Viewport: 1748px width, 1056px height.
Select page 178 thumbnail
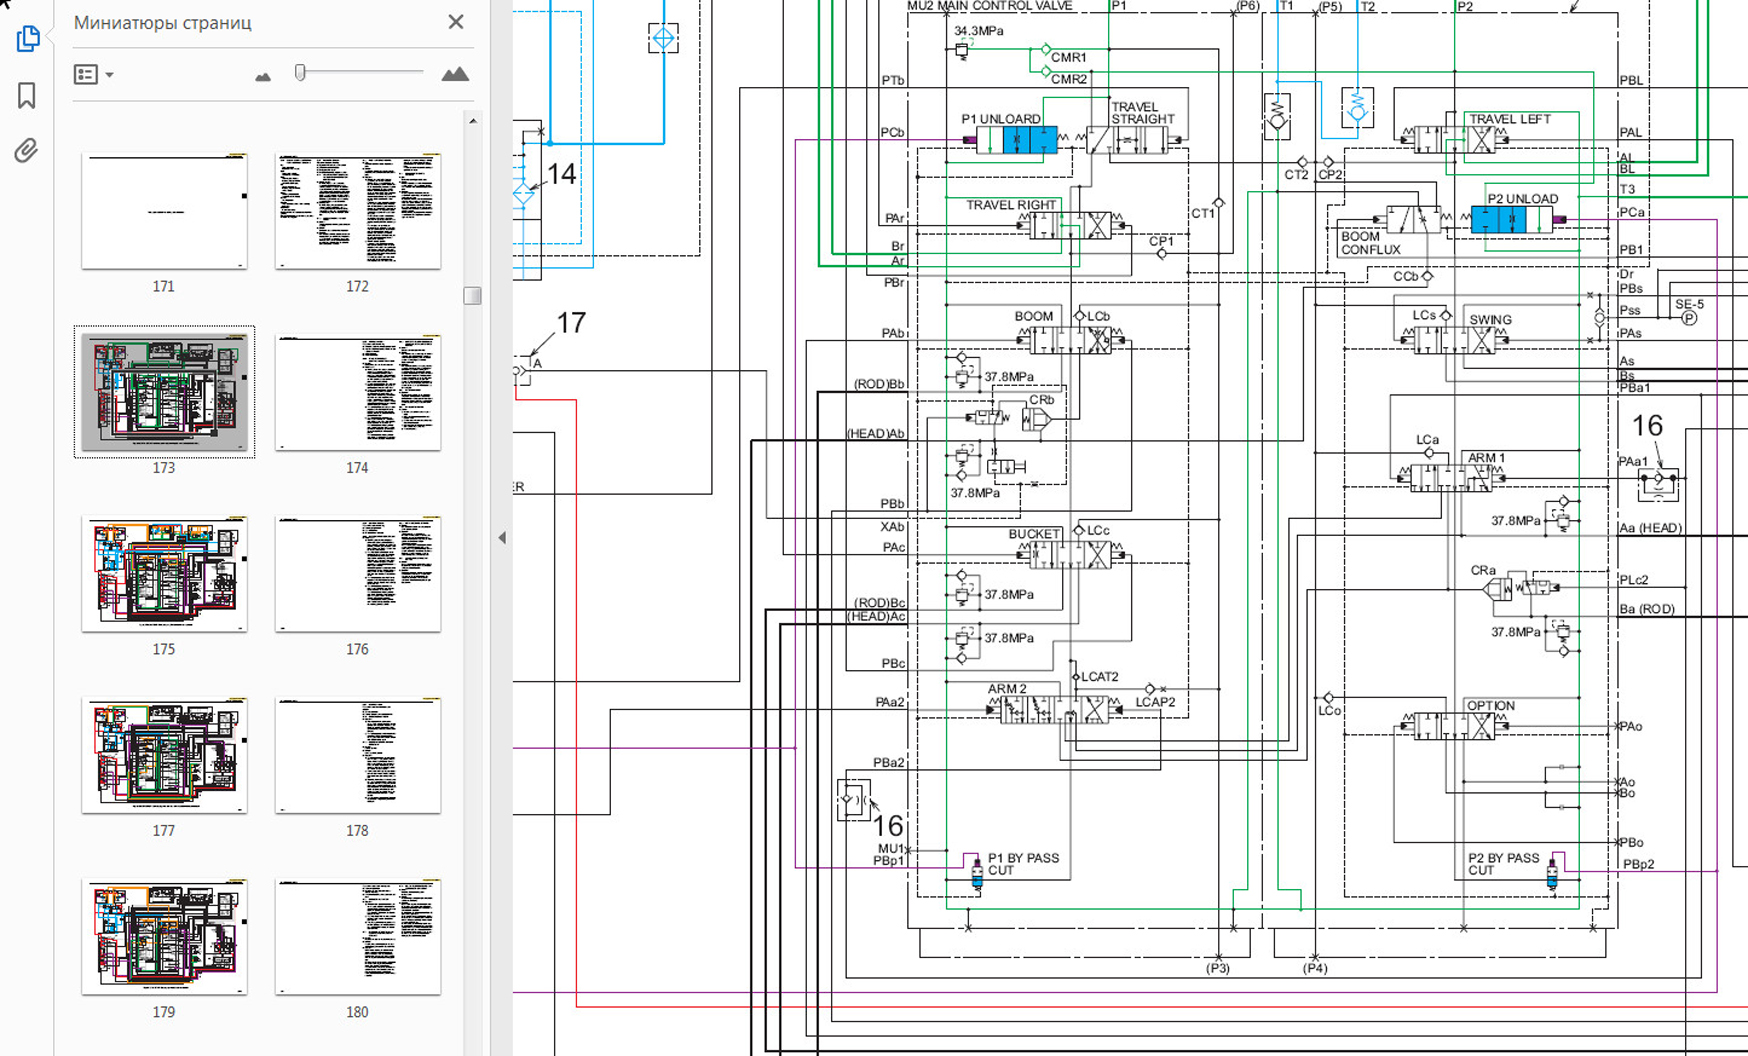click(x=357, y=756)
